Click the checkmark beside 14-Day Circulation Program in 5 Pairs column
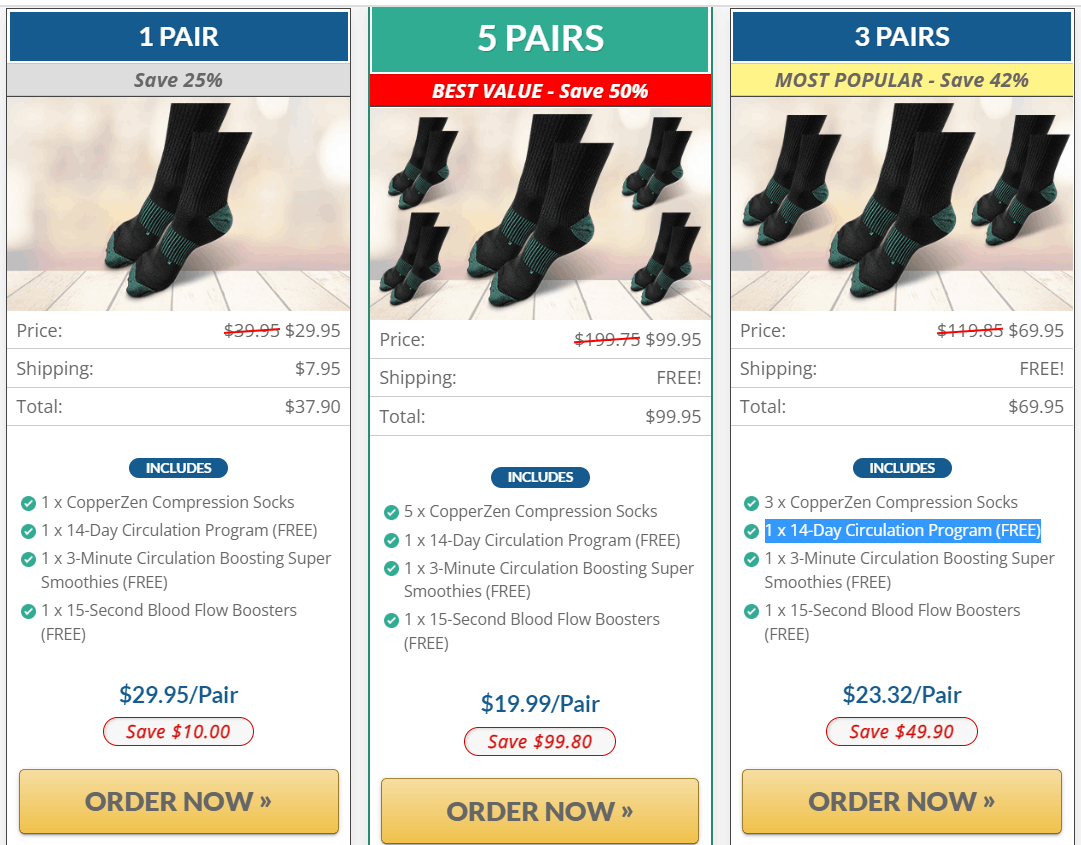The image size is (1081, 845). pyautogui.click(x=391, y=539)
